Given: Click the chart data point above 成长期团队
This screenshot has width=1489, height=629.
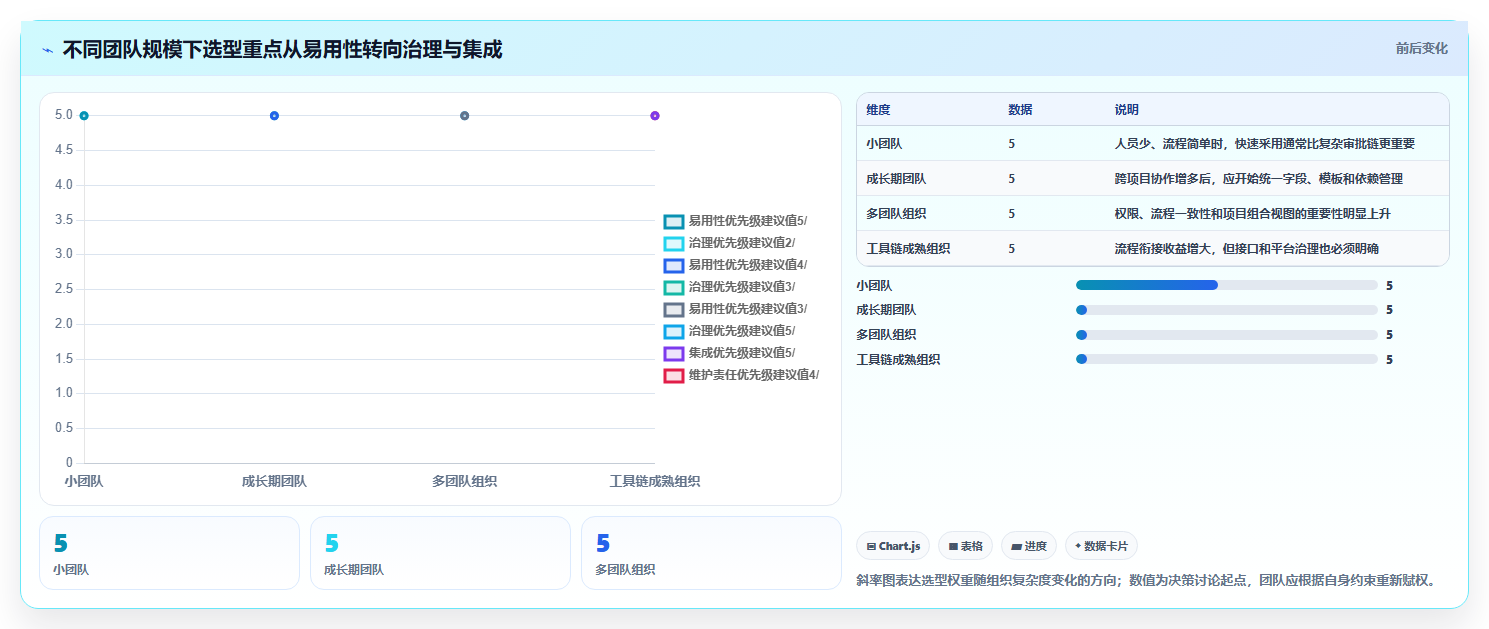Looking at the screenshot, I should click(x=274, y=116).
